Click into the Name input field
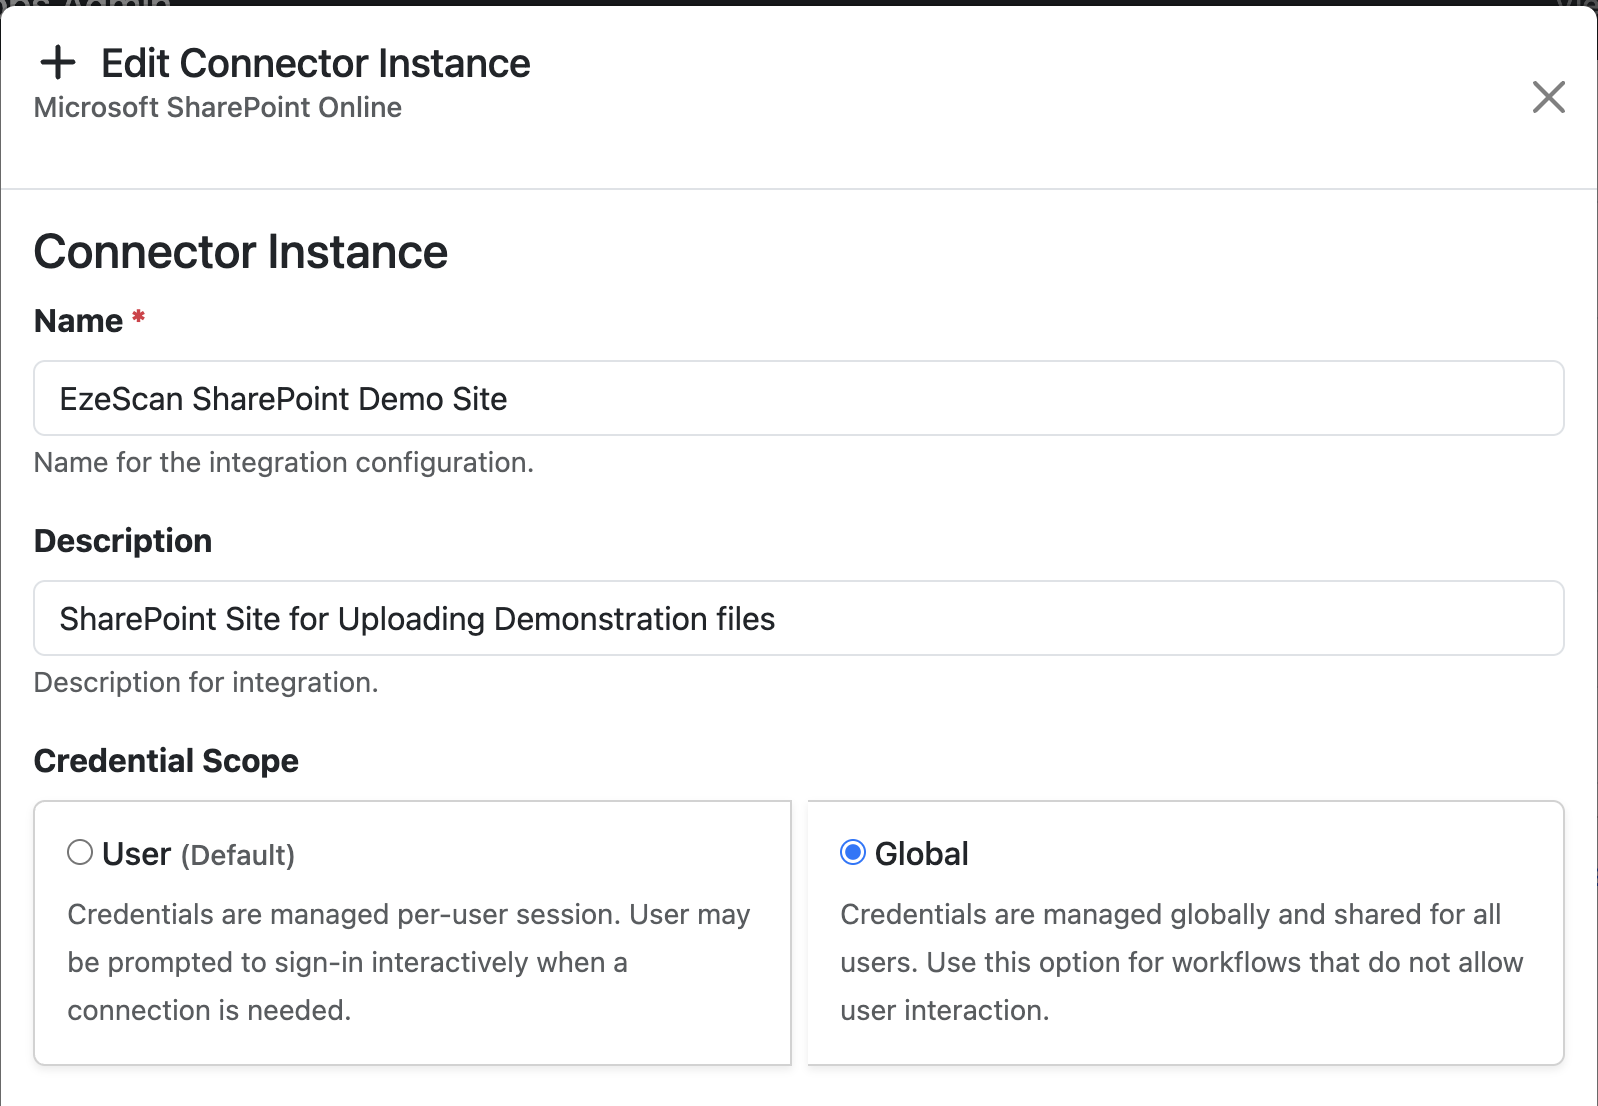 (x=799, y=398)
